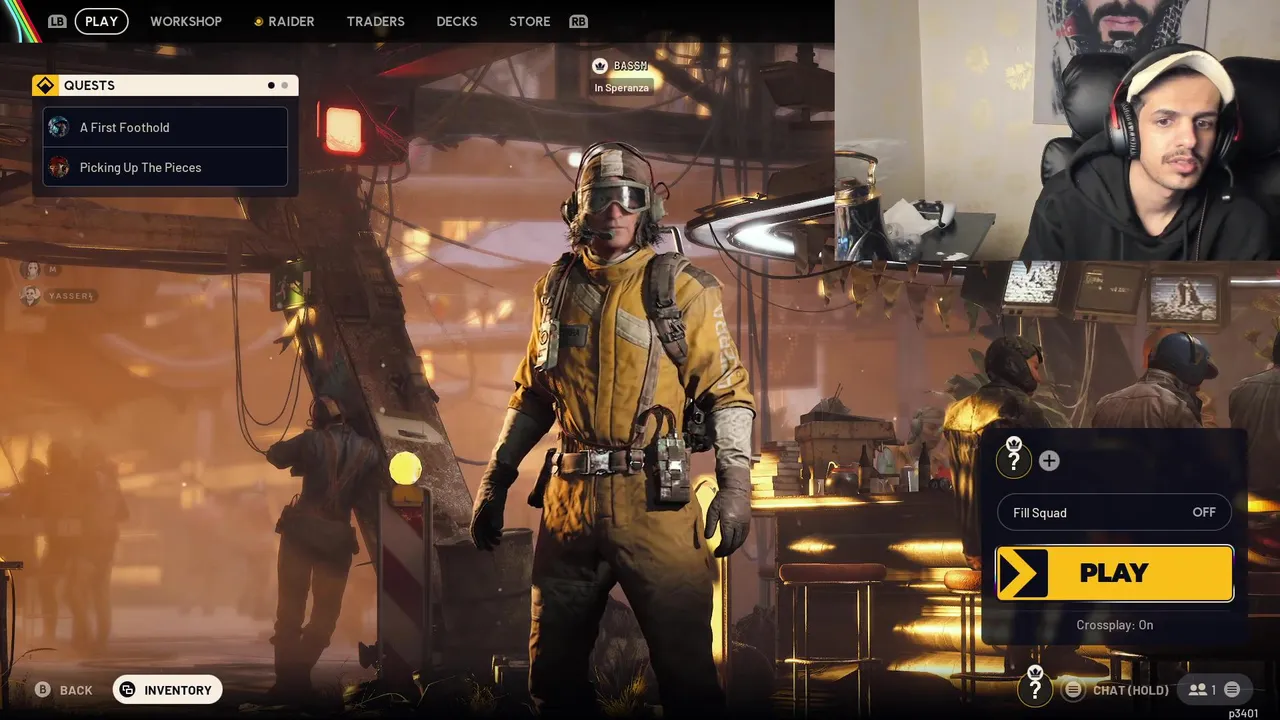Click the Picking Up The Pieces quest icon

(59, 167)
